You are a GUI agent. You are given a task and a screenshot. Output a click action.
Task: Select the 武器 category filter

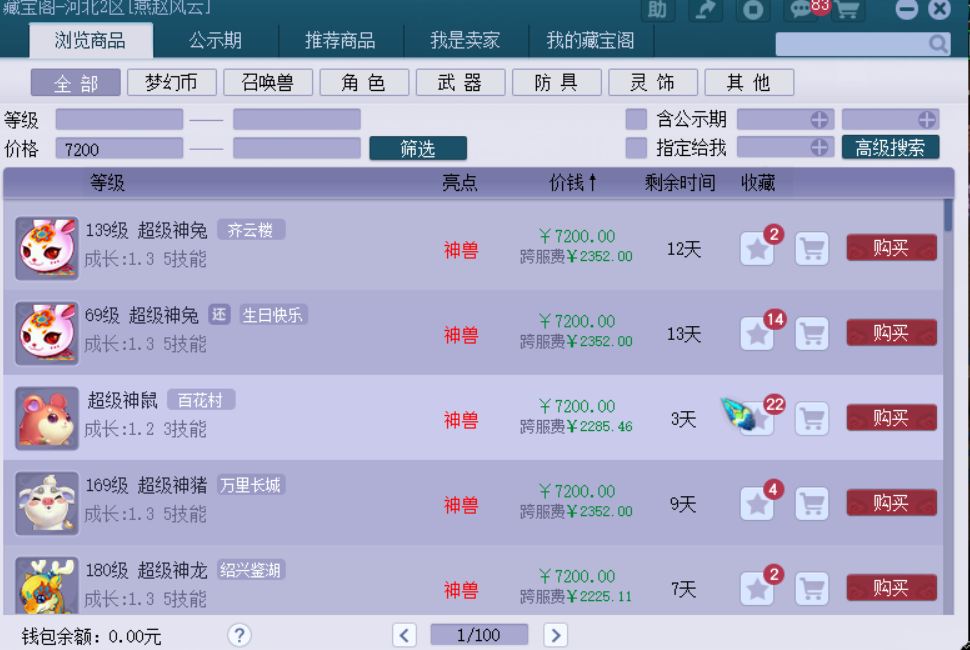(460, 82)
